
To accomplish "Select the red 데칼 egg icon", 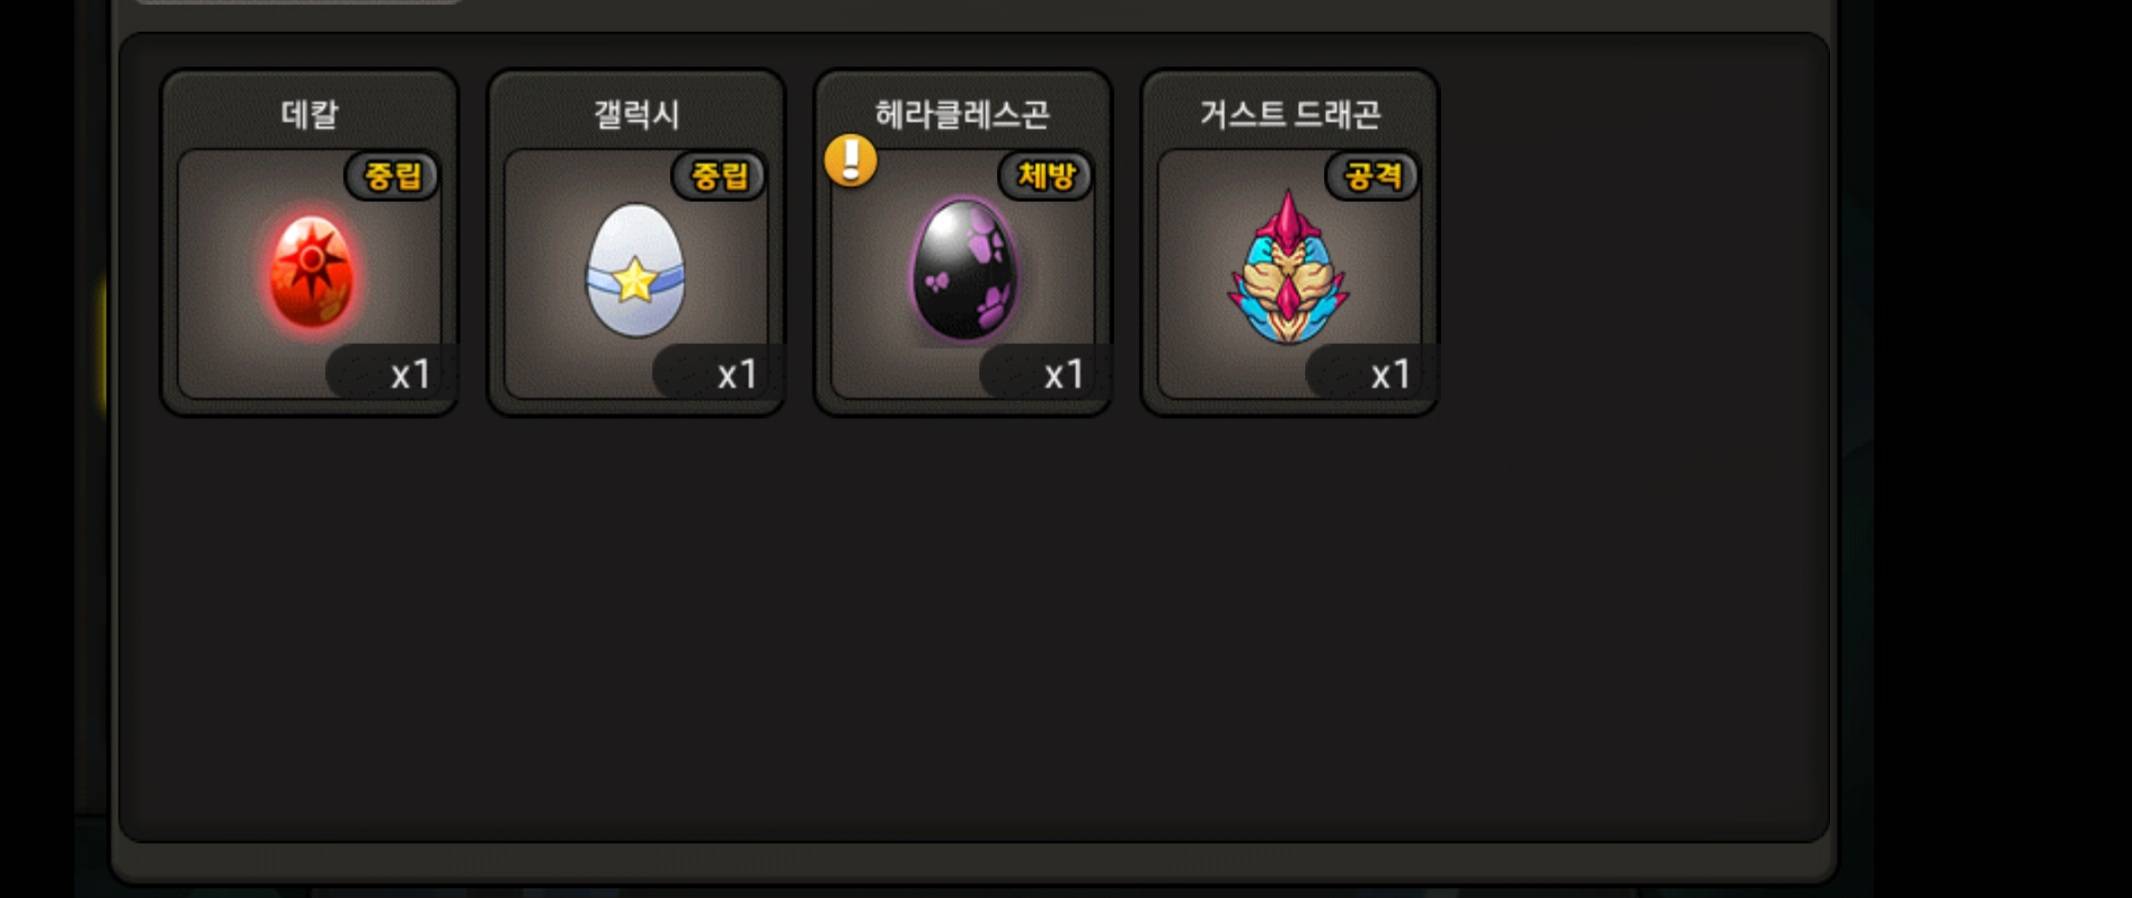I will click(x=311, y=272).
